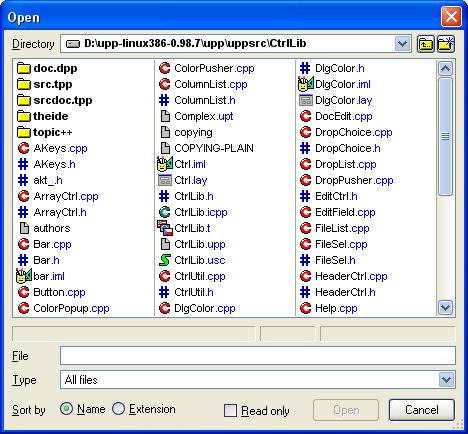The width and height of the screenshot is (468, 434).
Task: Click the CtrlLib.t translation file icon
Action: 165,228
